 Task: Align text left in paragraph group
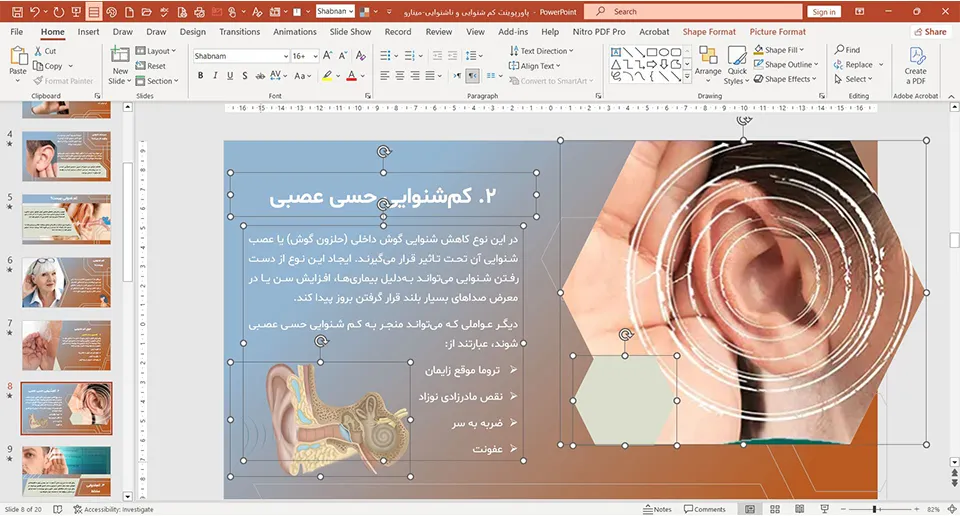384,76
